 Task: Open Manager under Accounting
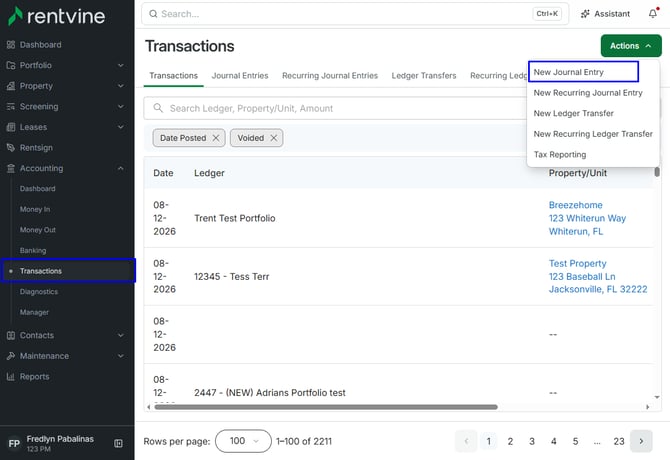[x=34, y=312]
